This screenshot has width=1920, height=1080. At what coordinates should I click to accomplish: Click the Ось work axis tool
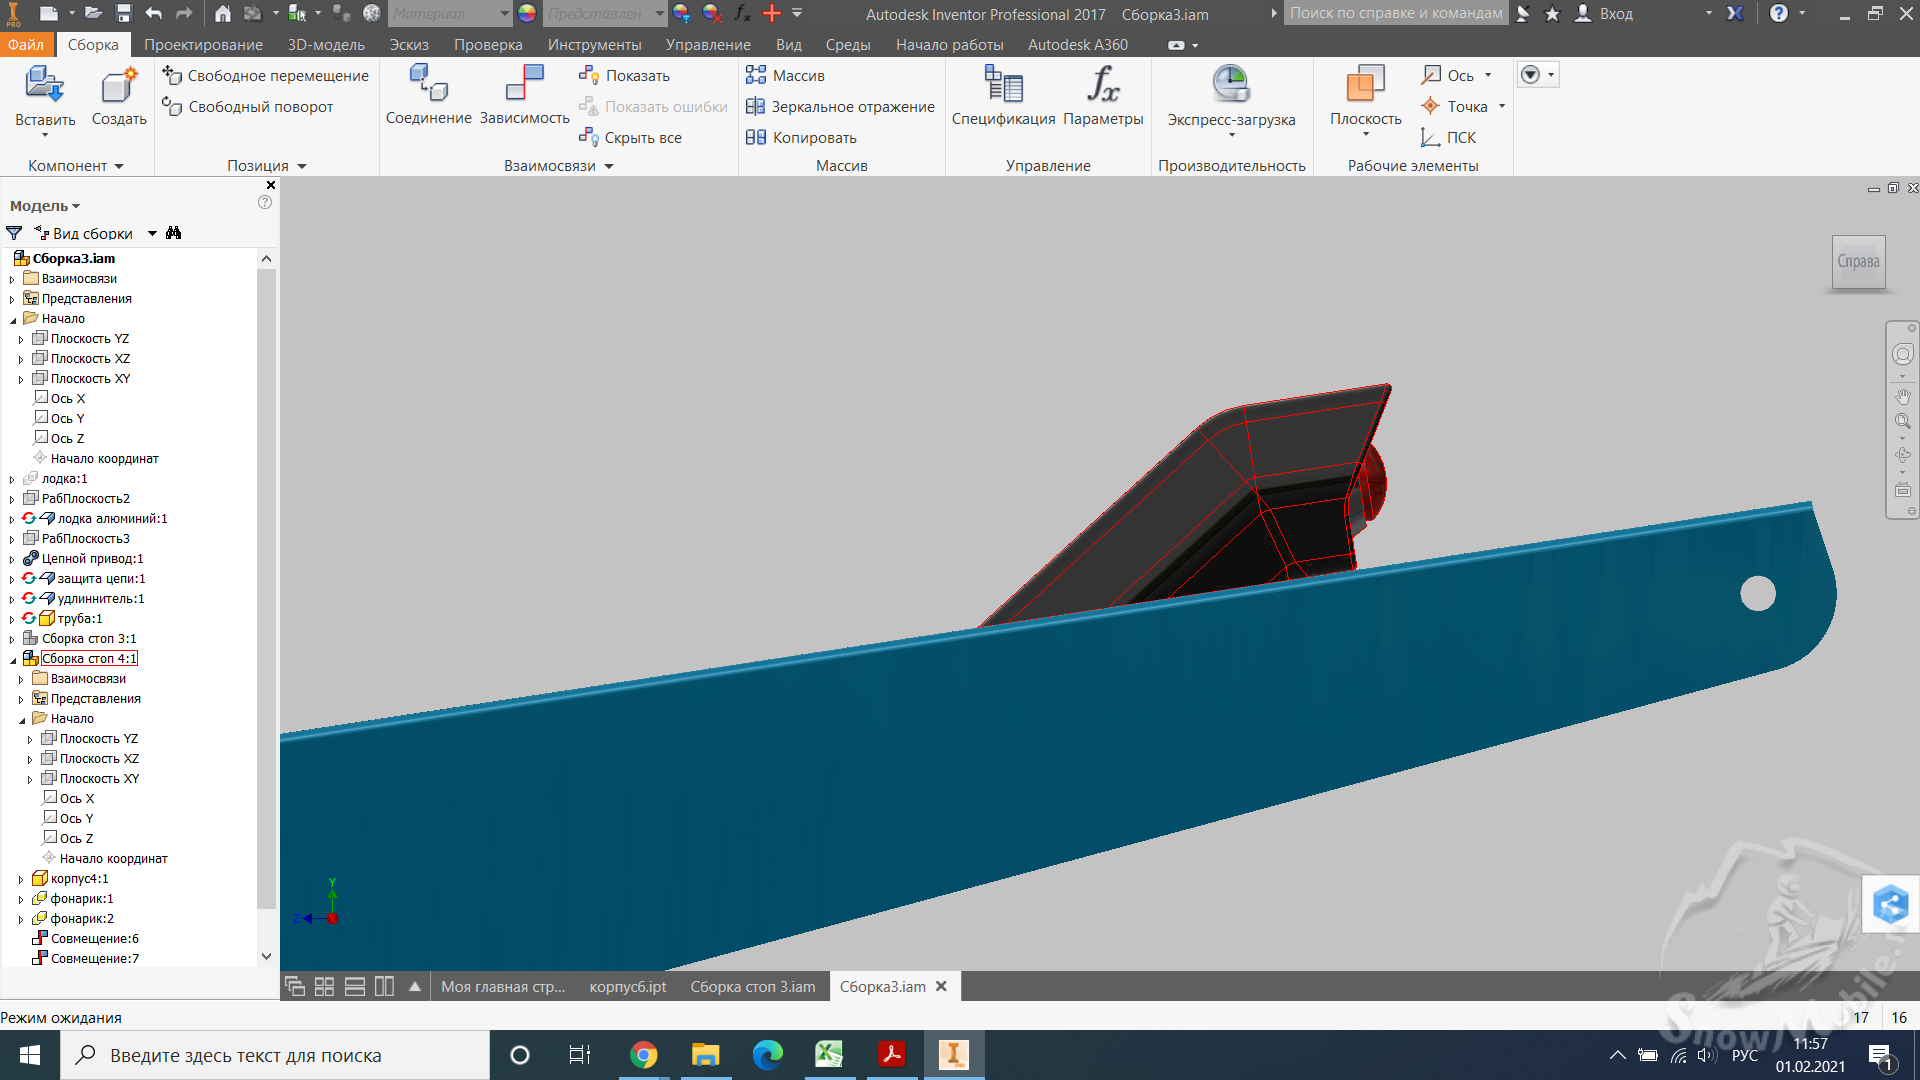1448,76
